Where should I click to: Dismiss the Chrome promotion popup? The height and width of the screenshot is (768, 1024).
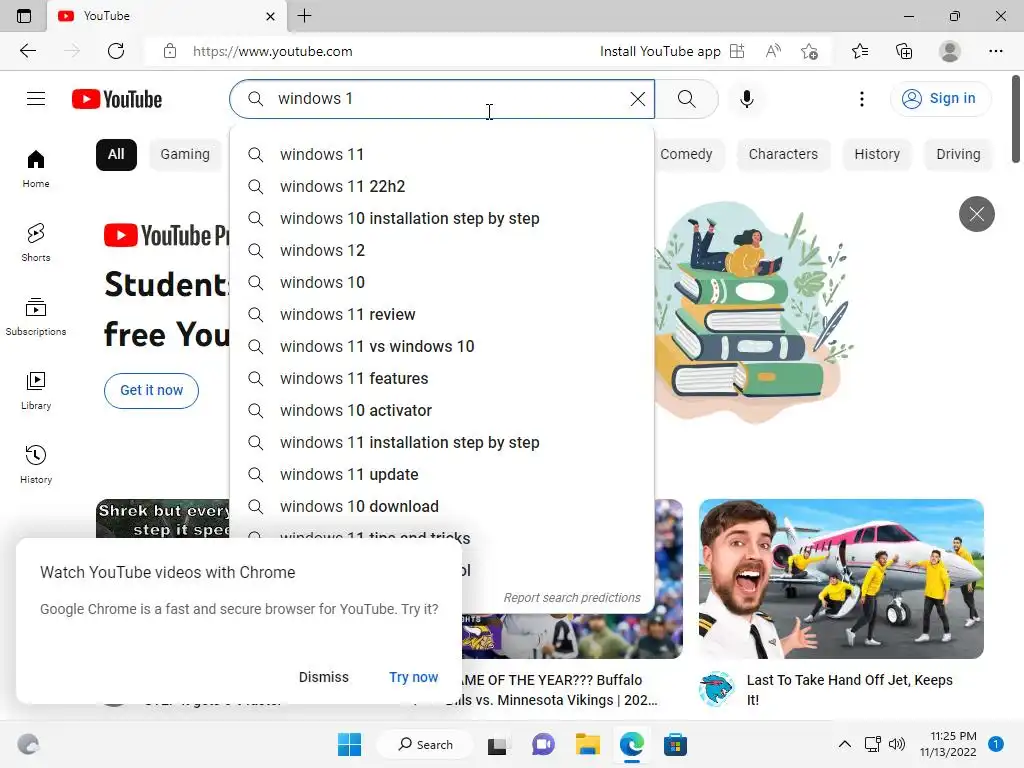pos(323,677)
